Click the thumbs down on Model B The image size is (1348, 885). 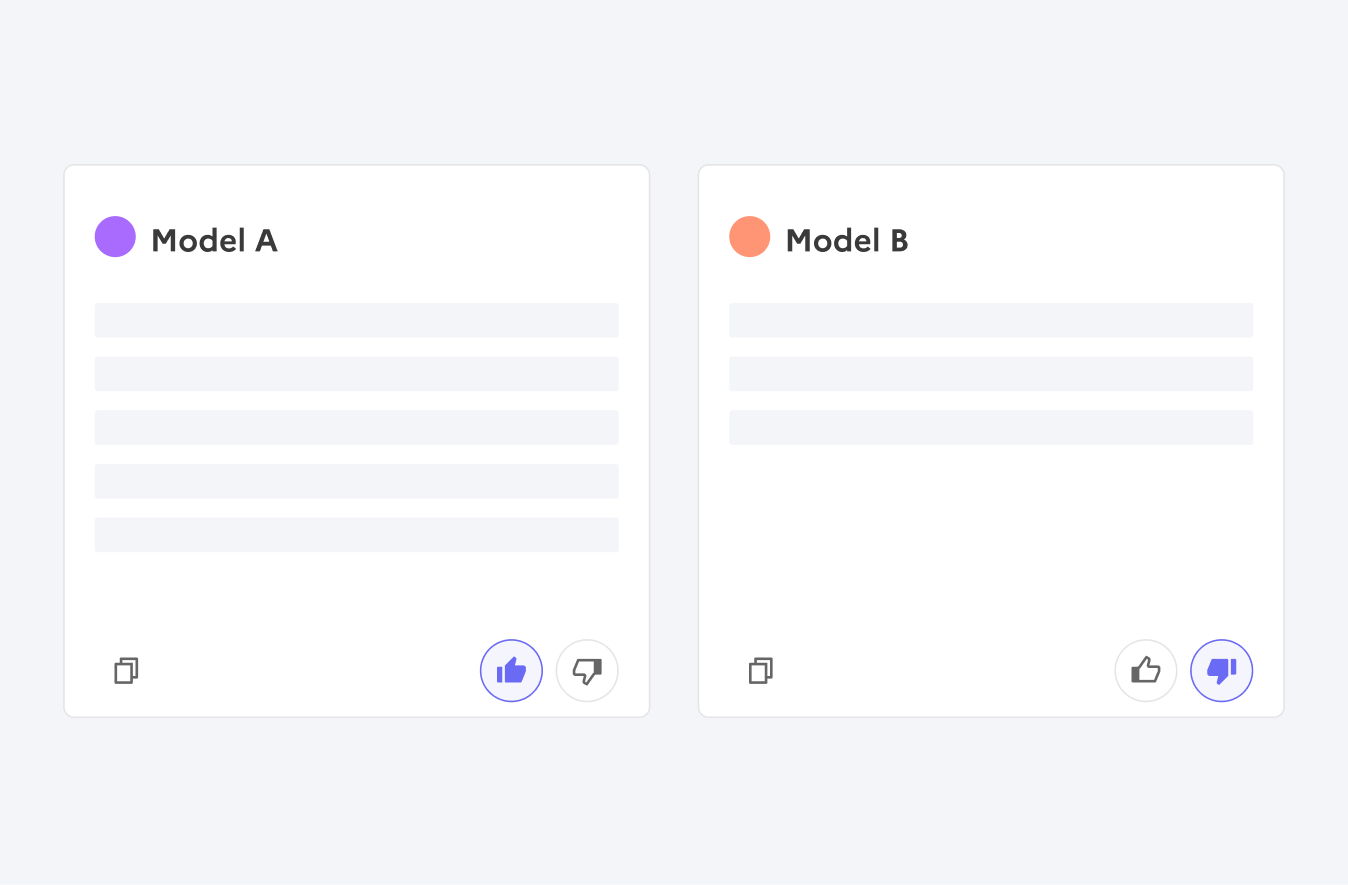pyautogui.click(x=1221, y=670)
